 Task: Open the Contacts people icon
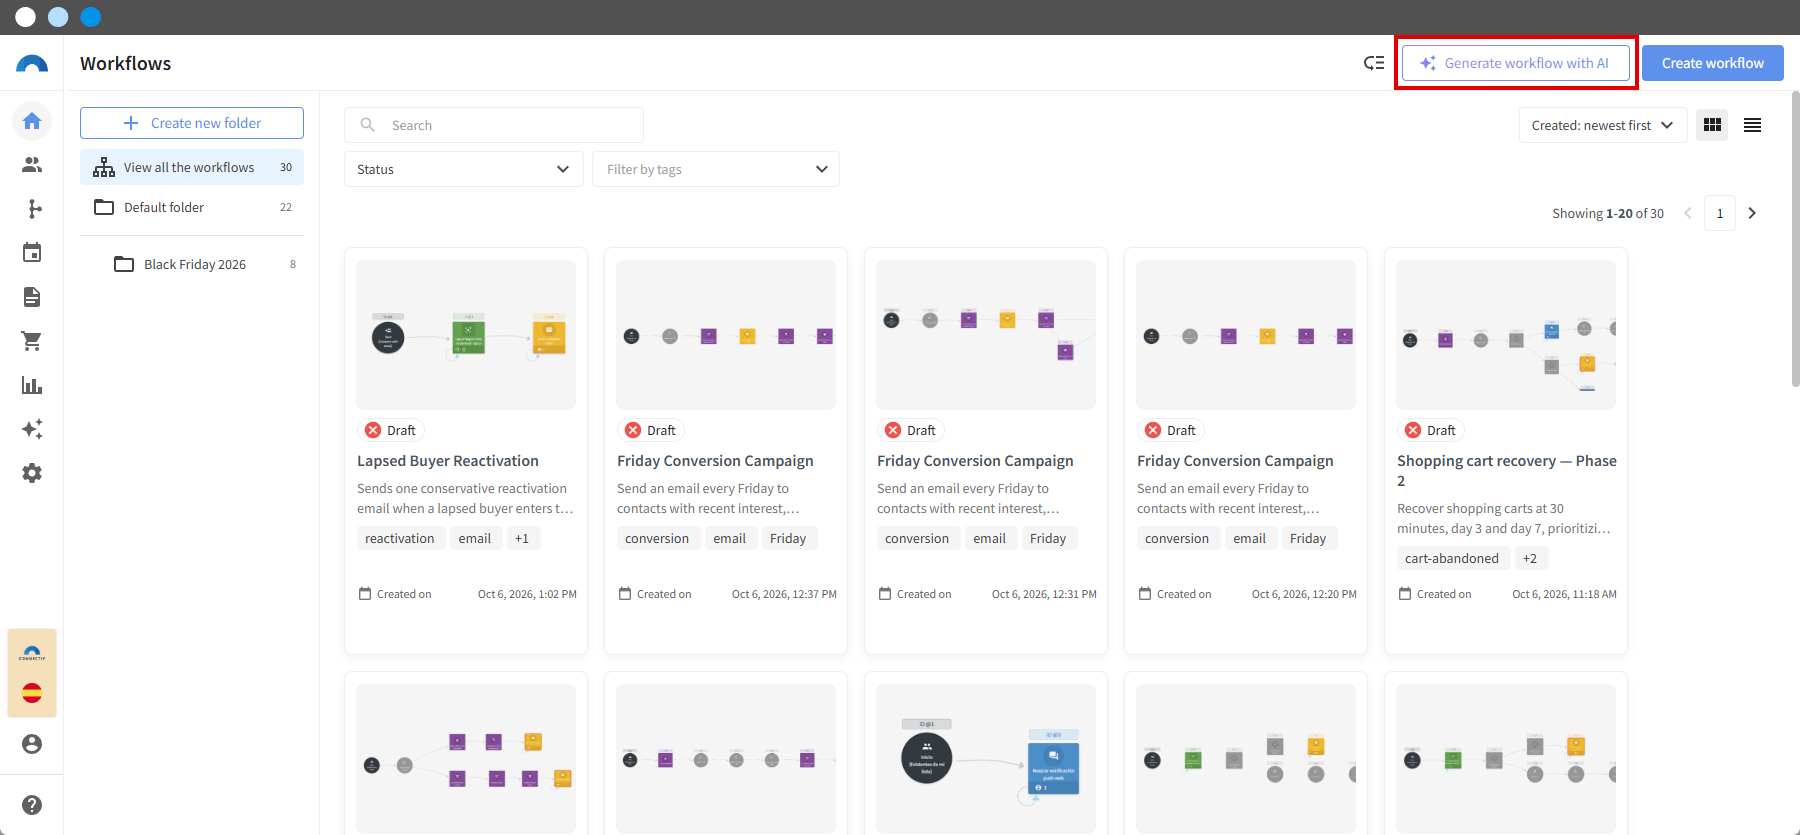(32, 165)
